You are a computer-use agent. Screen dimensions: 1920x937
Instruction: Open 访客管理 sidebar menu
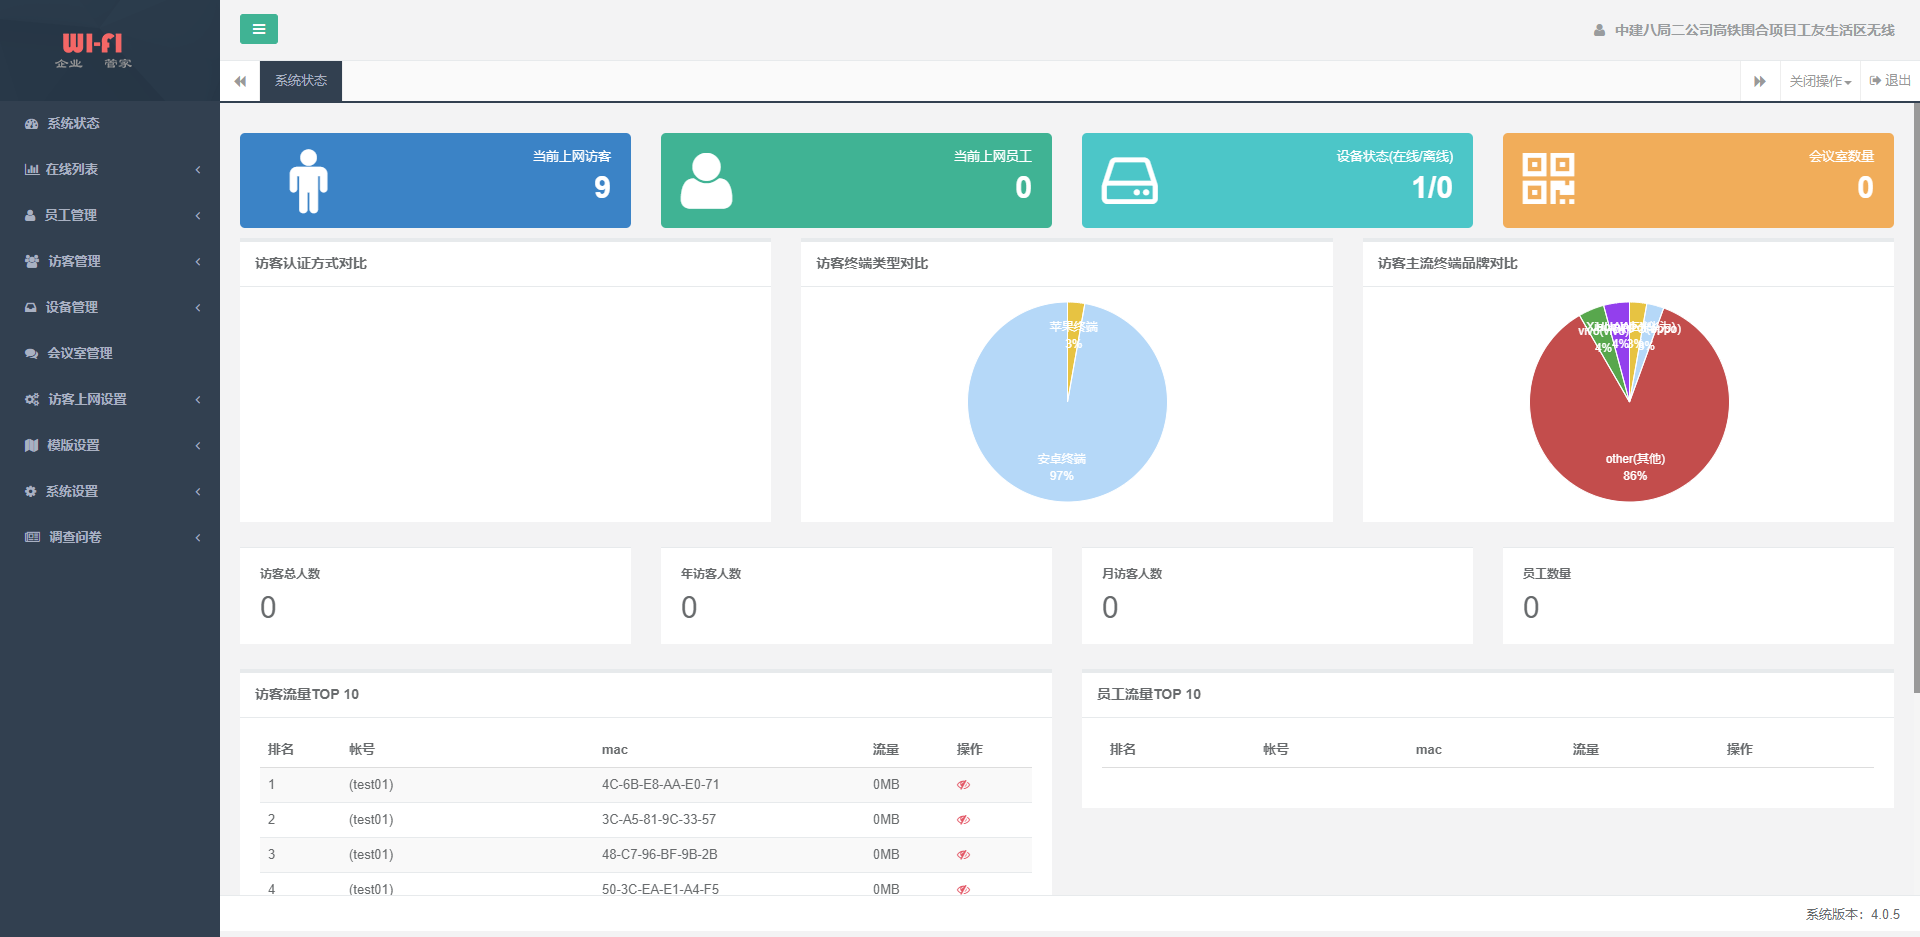110,261
